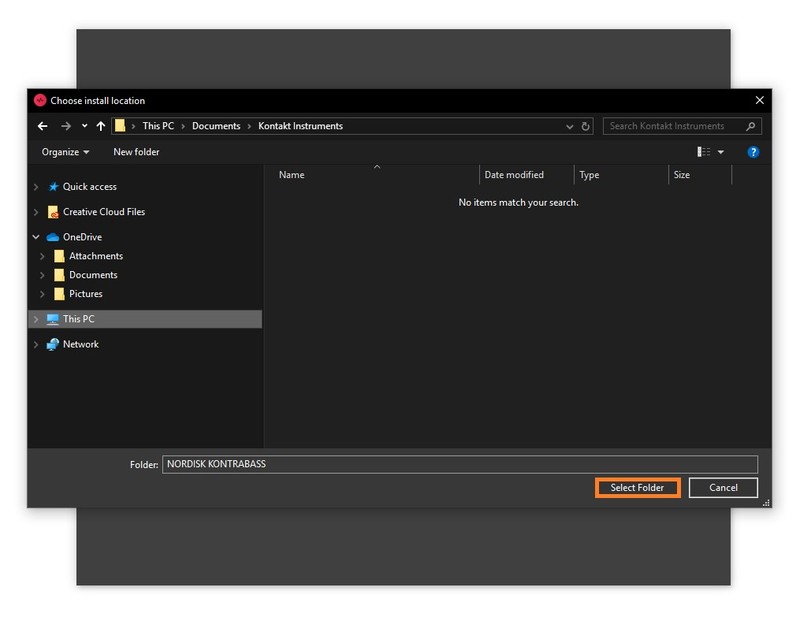The width and height of the screenshot is (800, 617).
Task: Open the view options dropdown arrow
Action: pyautogui.click(x=721, y=152)
